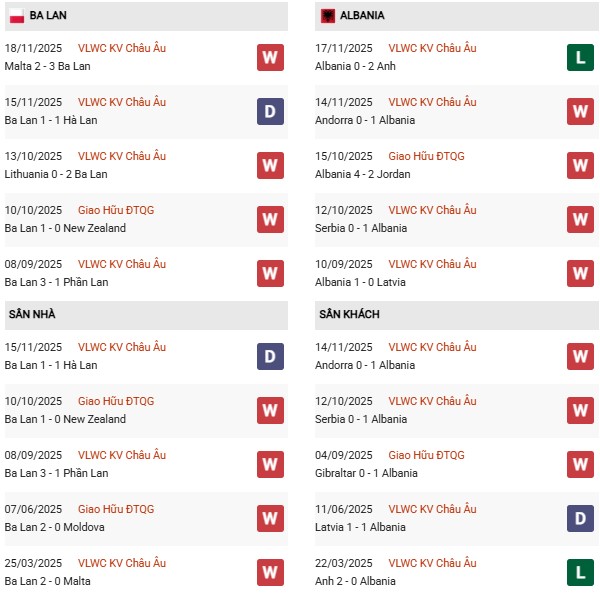The width and height of the screenshot is (600, 595).
Task: Select the ALBANIA team header
Action: [x=361, y=16]
